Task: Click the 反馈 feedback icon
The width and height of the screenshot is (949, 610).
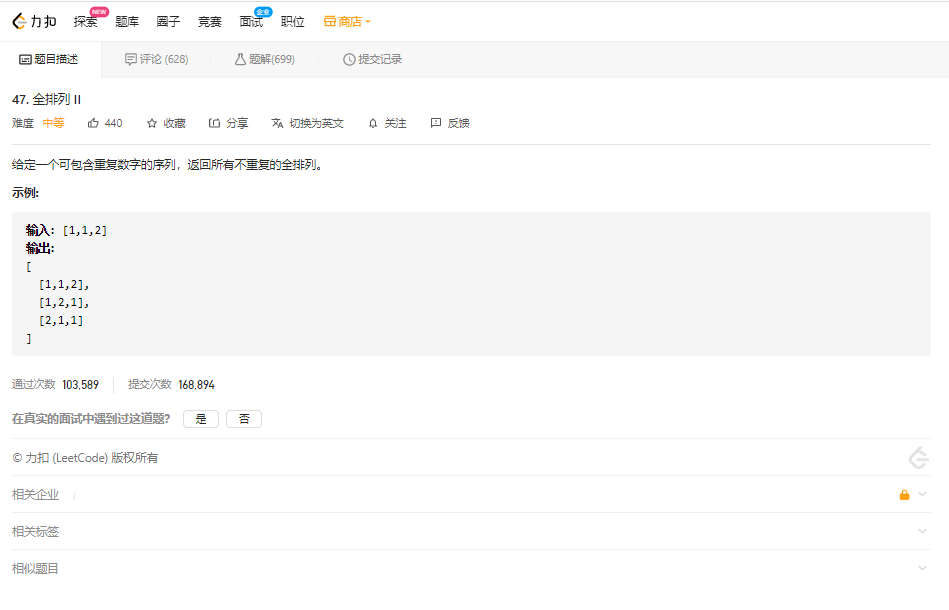Action: [436, 123]
